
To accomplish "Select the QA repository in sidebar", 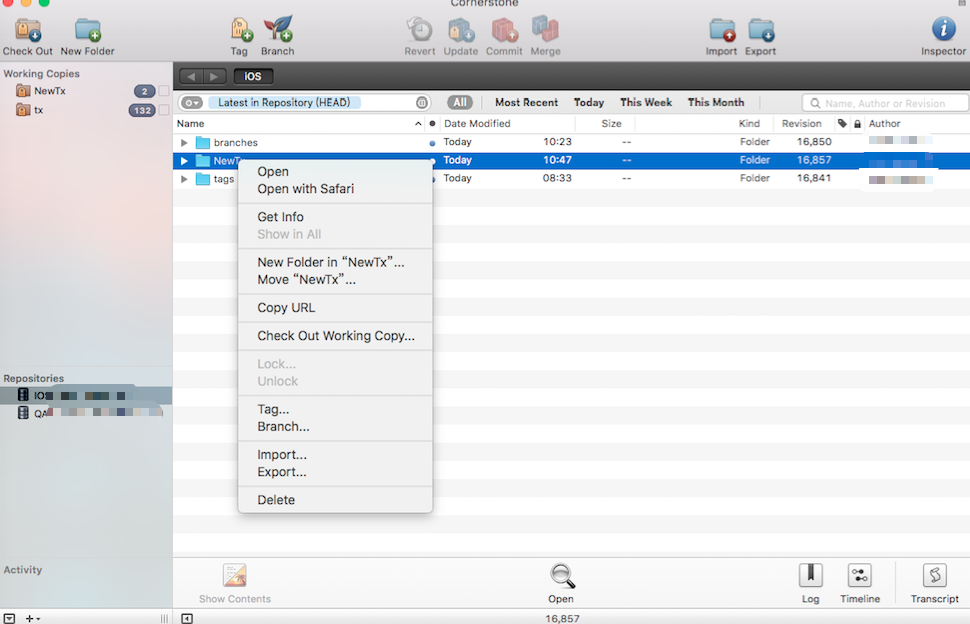I will (x=86, y=413).
